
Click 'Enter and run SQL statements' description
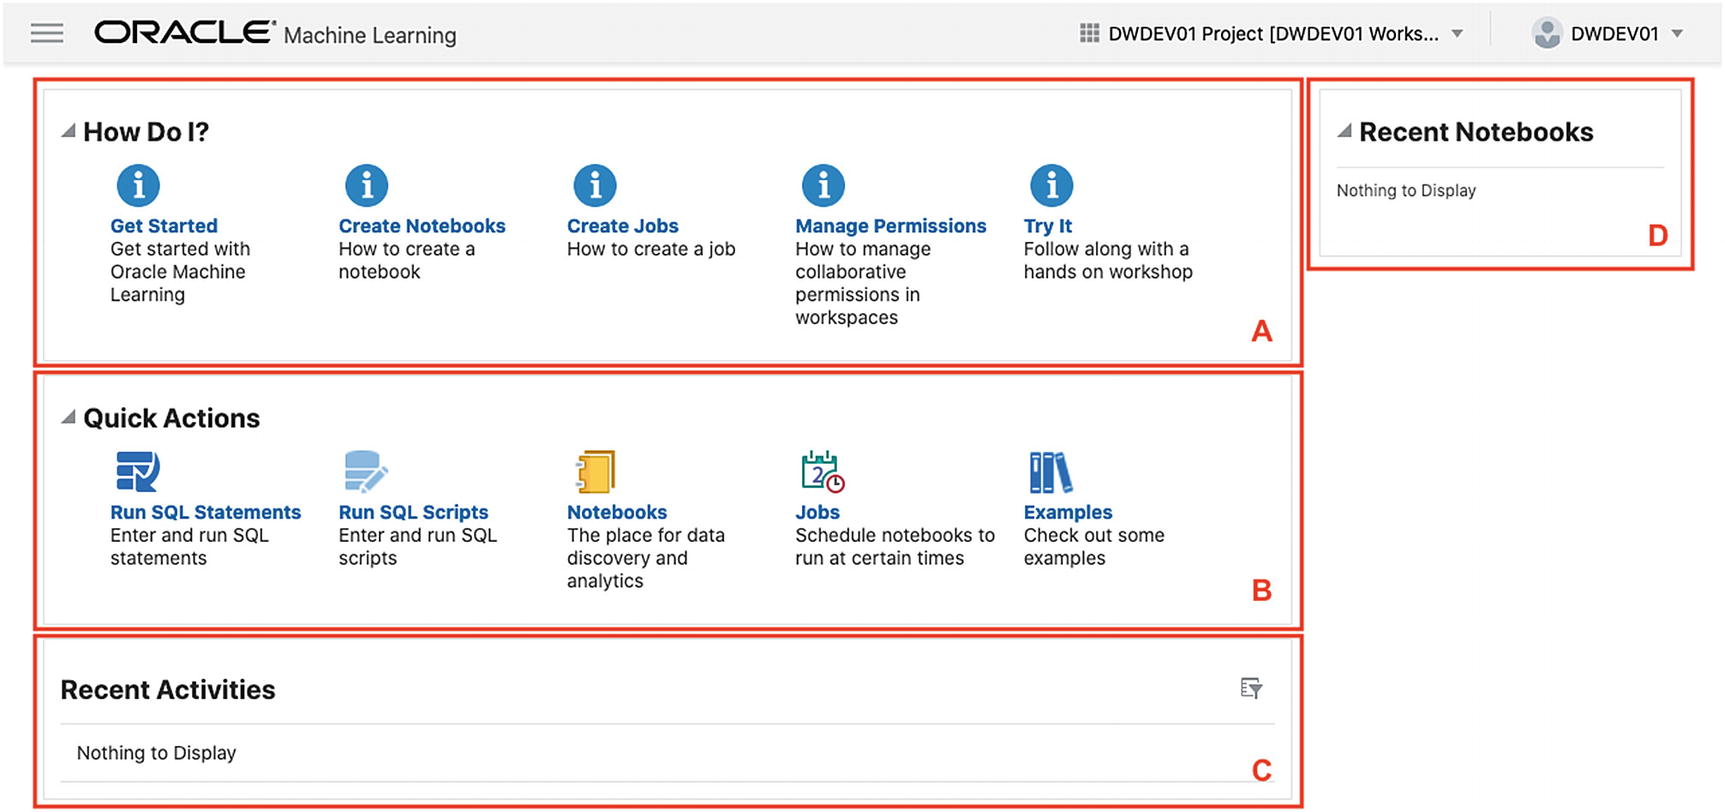click(x=189, y=547)
